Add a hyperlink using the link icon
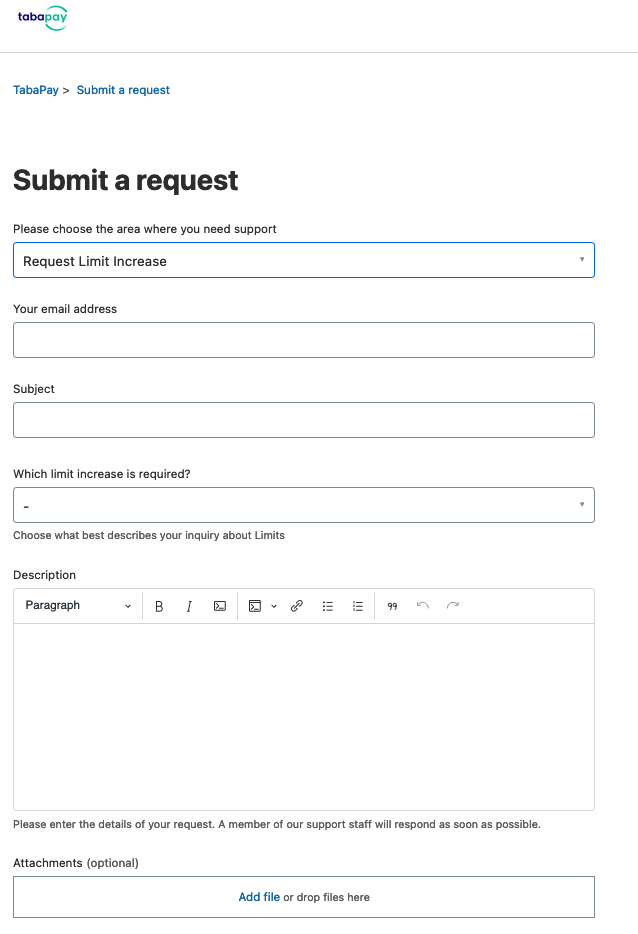638x934 pixels. tap(297, 606)
